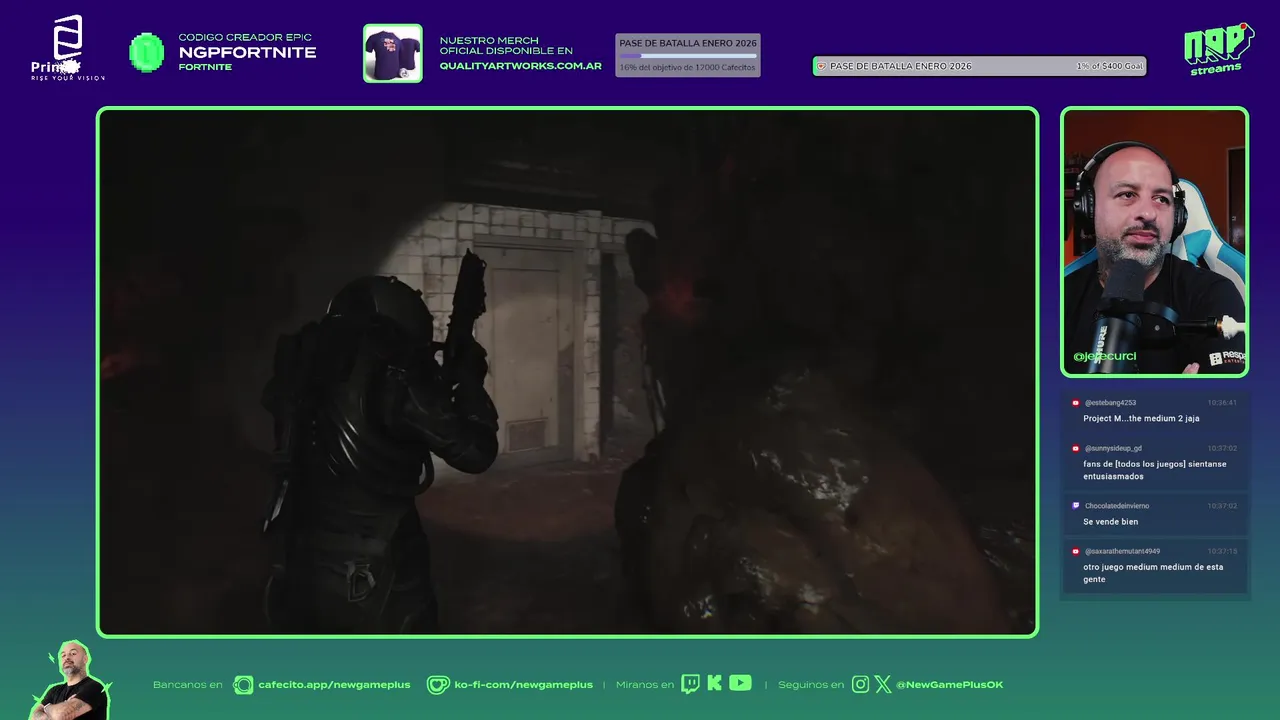This screenshot has width=1280, height=720.
Task: Click '16% del objetivo de 12000 Cafecitos' text
Action: [x=687, y=67]
